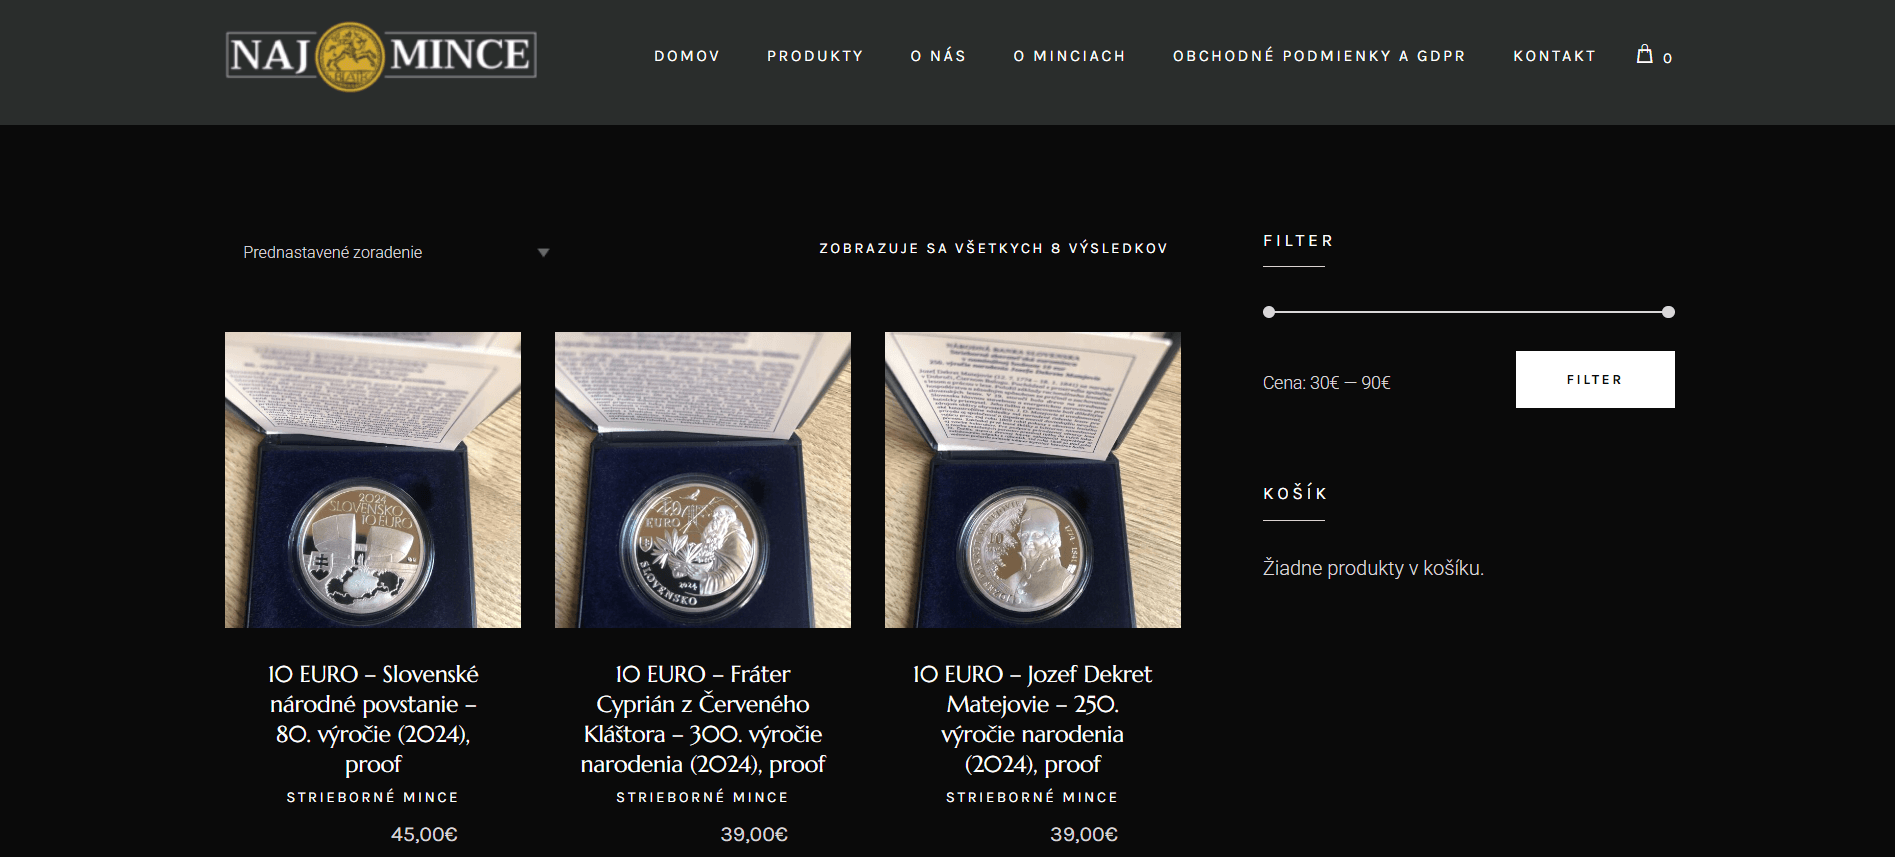Open the Fráter Cyprián coin image
The image size is (1895, 857).
point(703,480)
